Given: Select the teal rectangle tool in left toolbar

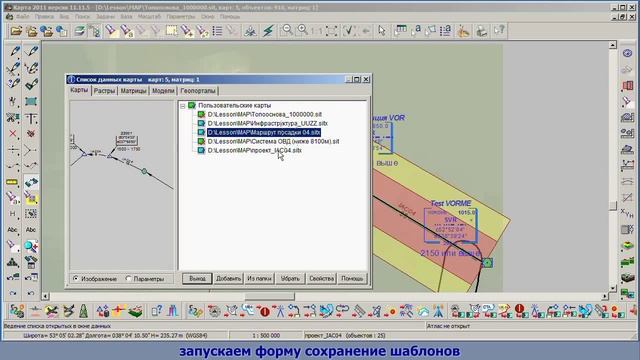Looking at the screenshot, I should [x=31, y=101].
